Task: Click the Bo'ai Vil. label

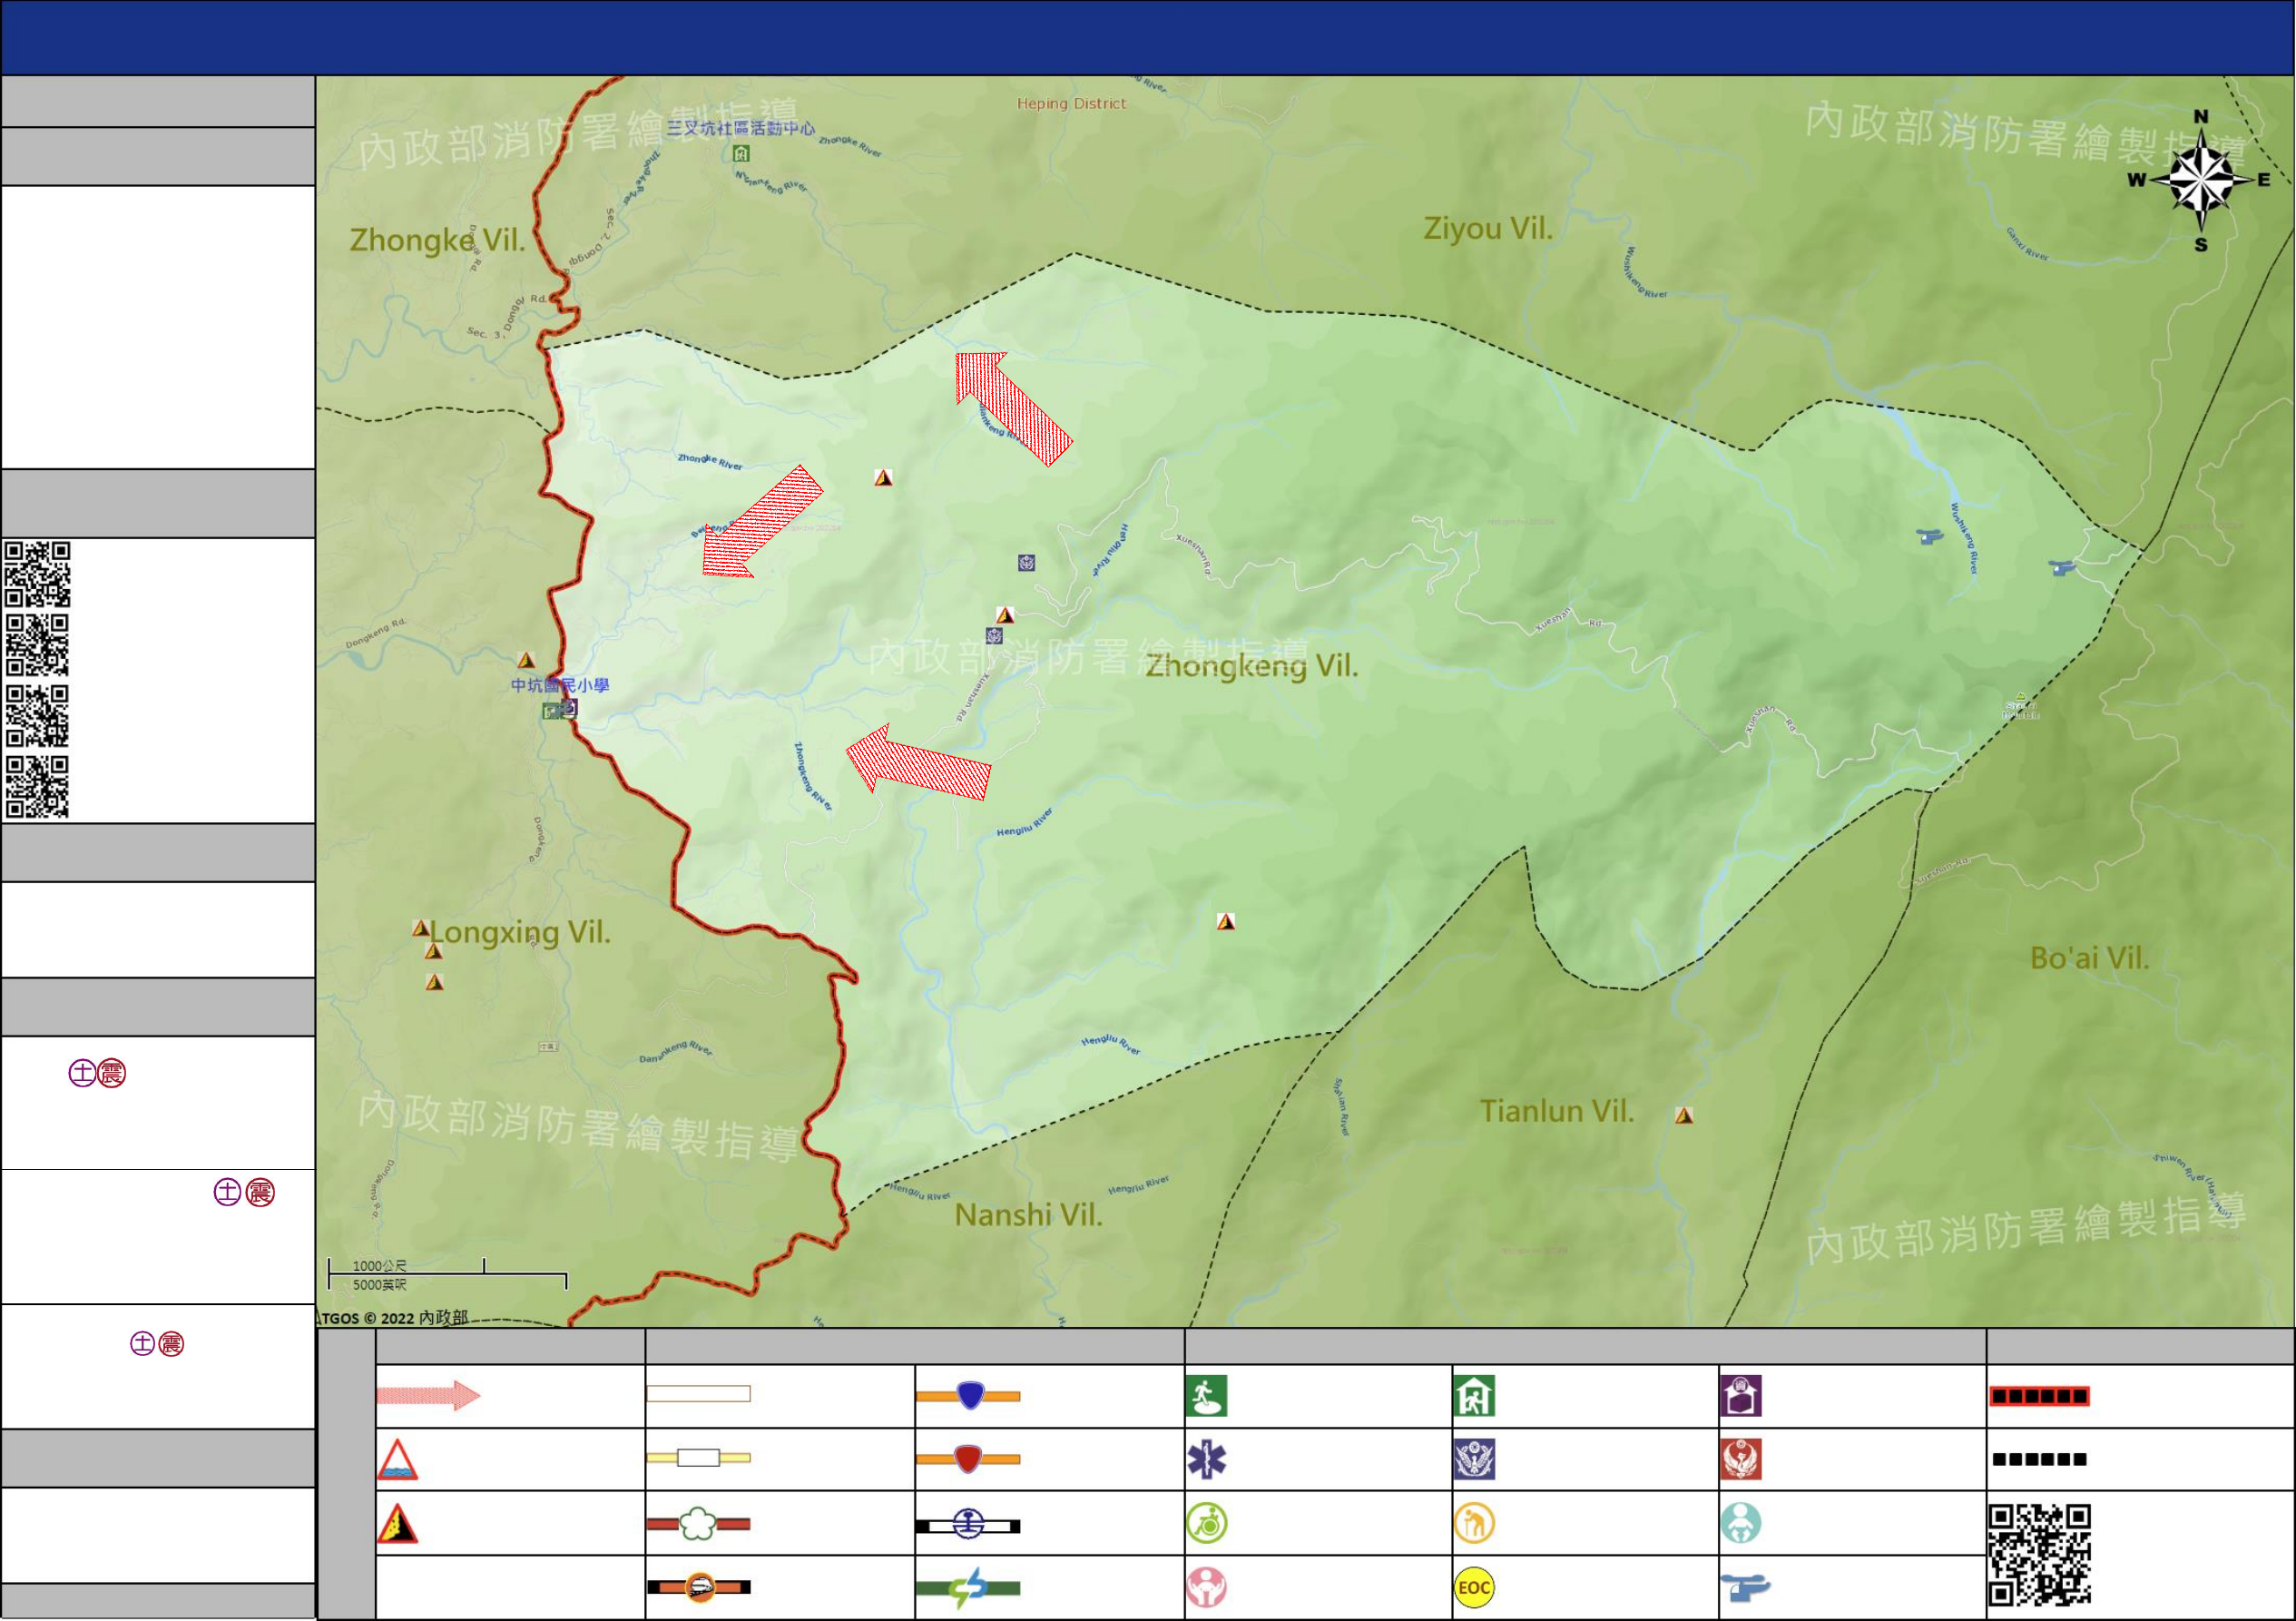Action: pyautogui.click(x=2090, y=958)
